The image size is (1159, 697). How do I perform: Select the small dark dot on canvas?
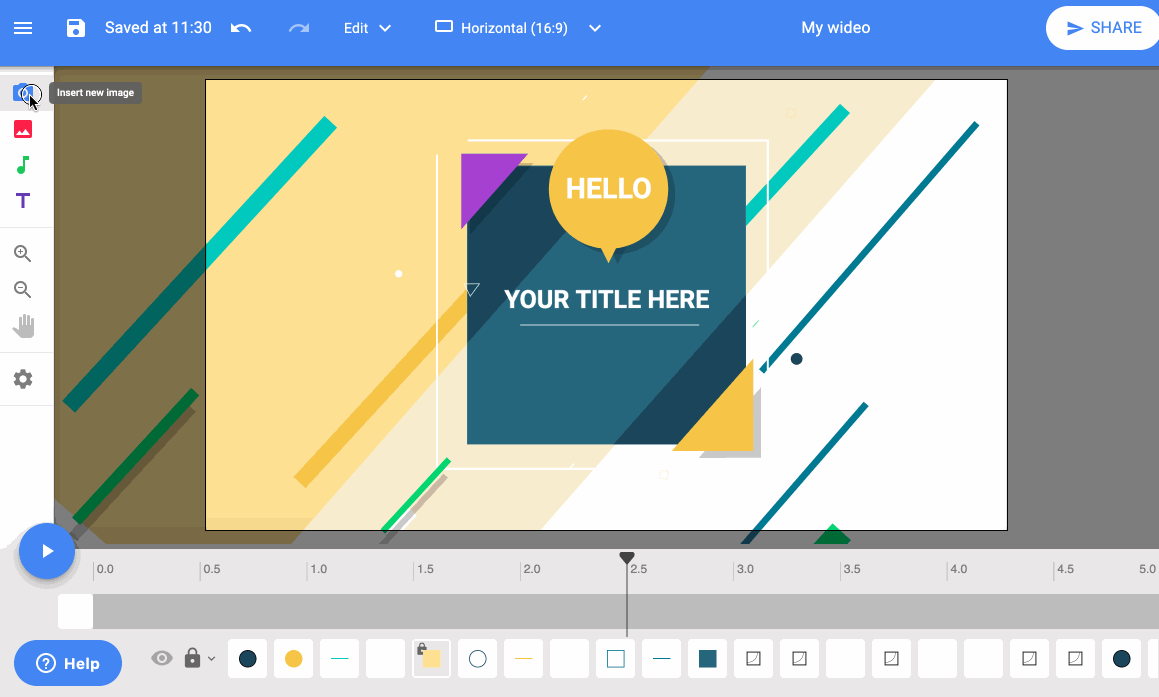pyautogui.click(x=796, y=359)
